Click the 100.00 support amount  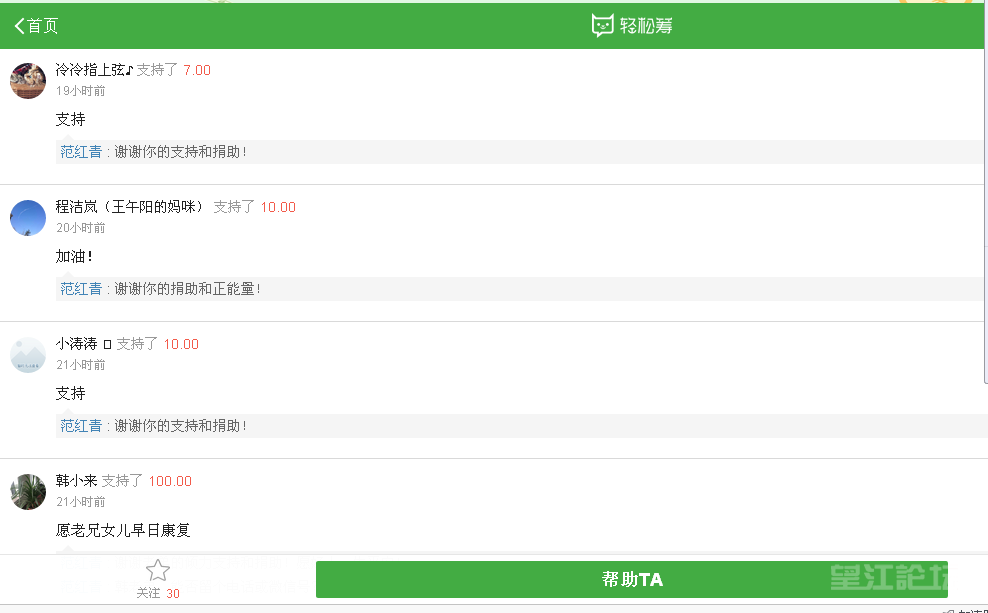(170, 481)
